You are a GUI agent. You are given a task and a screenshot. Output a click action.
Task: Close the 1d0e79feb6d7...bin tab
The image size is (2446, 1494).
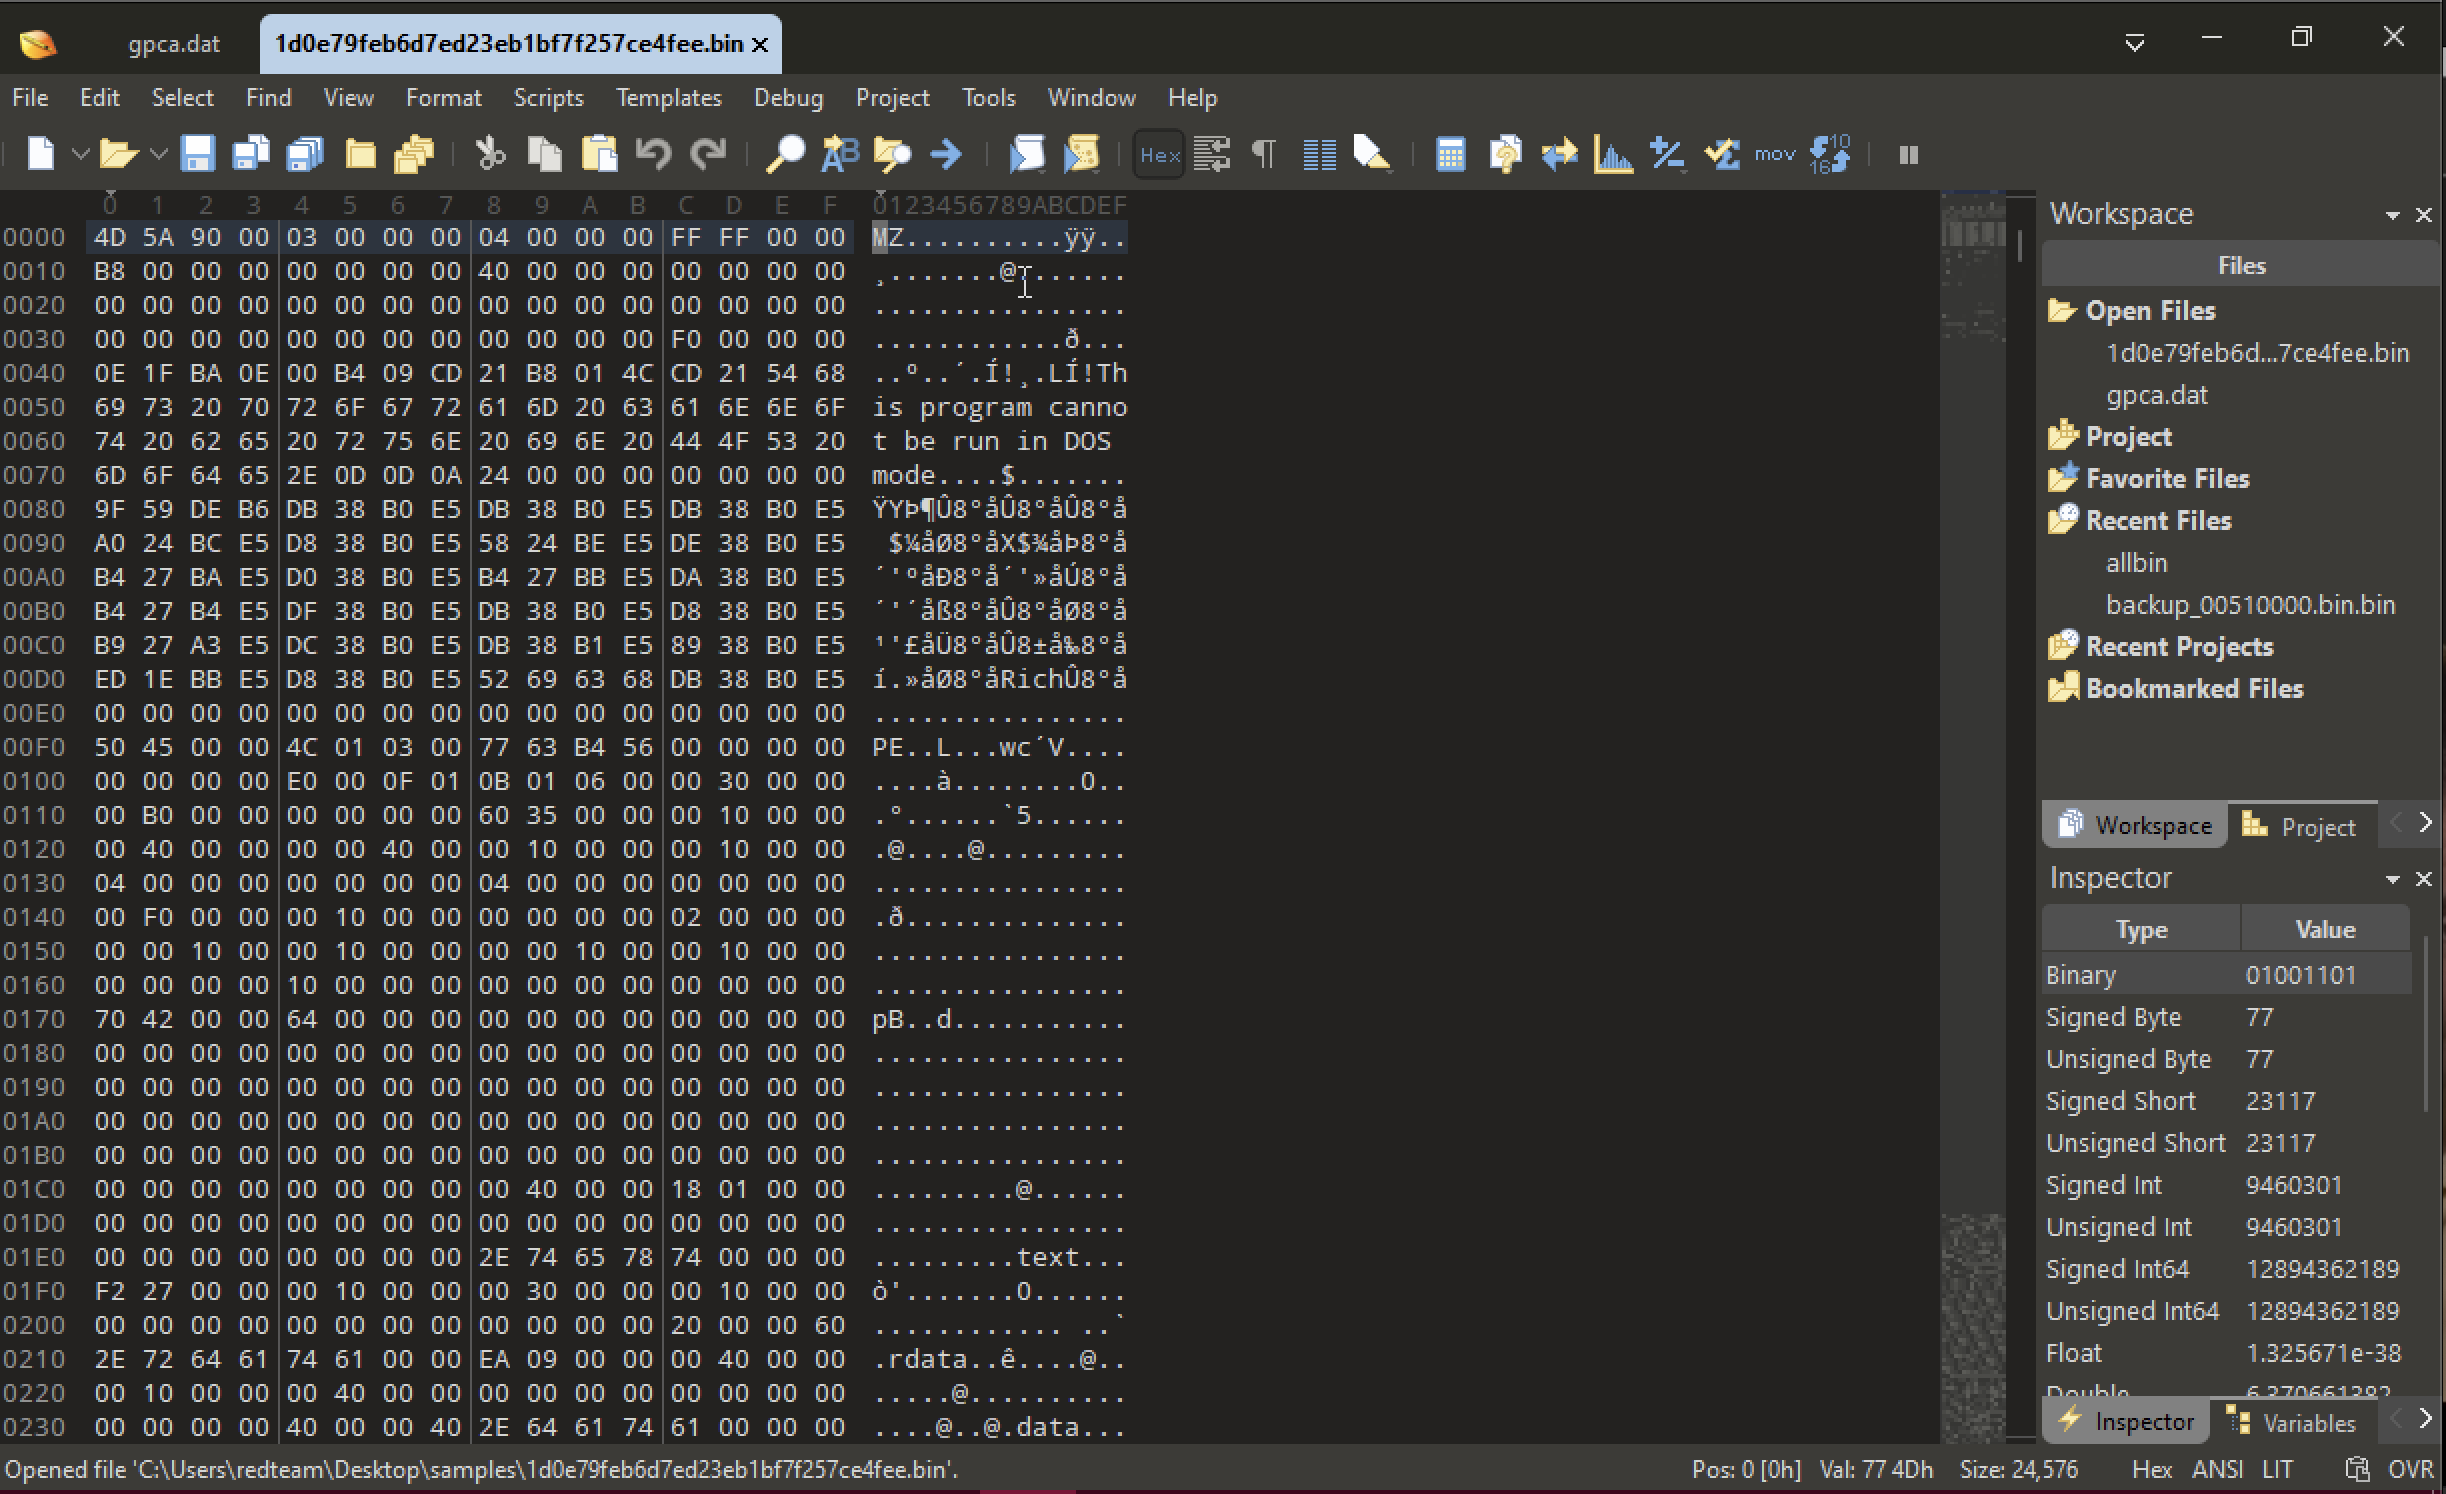tap(760, 45)
